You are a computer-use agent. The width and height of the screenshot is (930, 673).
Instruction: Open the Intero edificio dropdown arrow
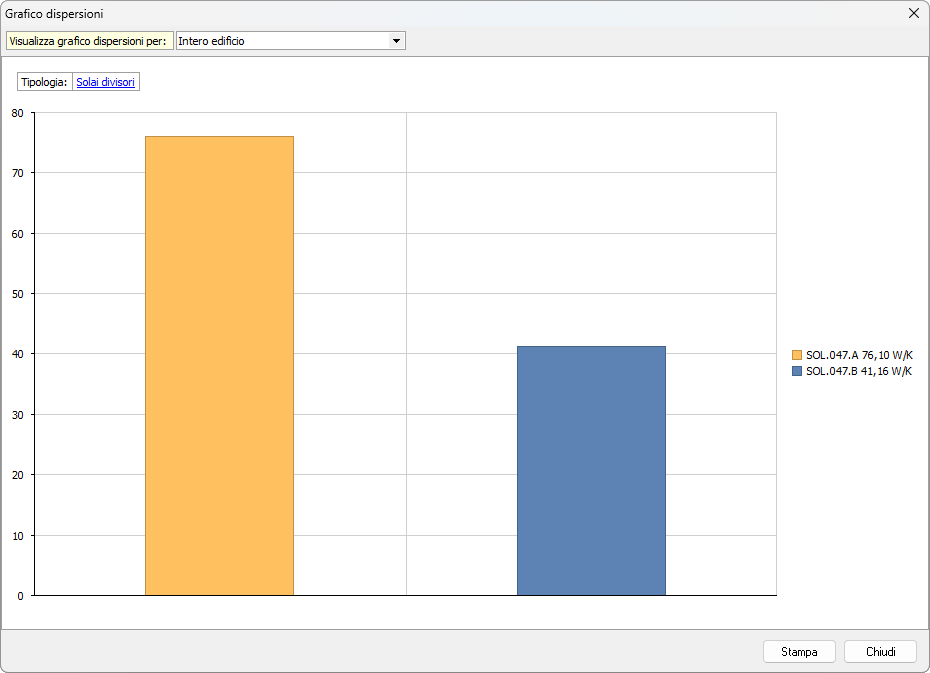pyautogui.click(x=396, y=41)
